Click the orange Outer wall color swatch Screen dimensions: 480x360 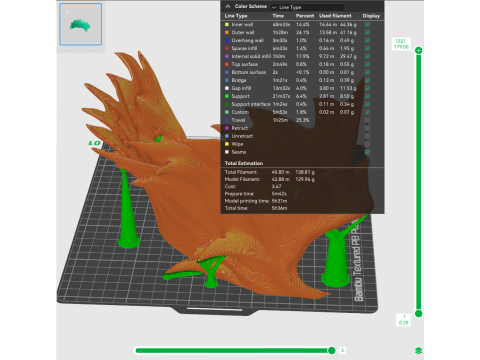pyautogui.click(x=227, y=32)
